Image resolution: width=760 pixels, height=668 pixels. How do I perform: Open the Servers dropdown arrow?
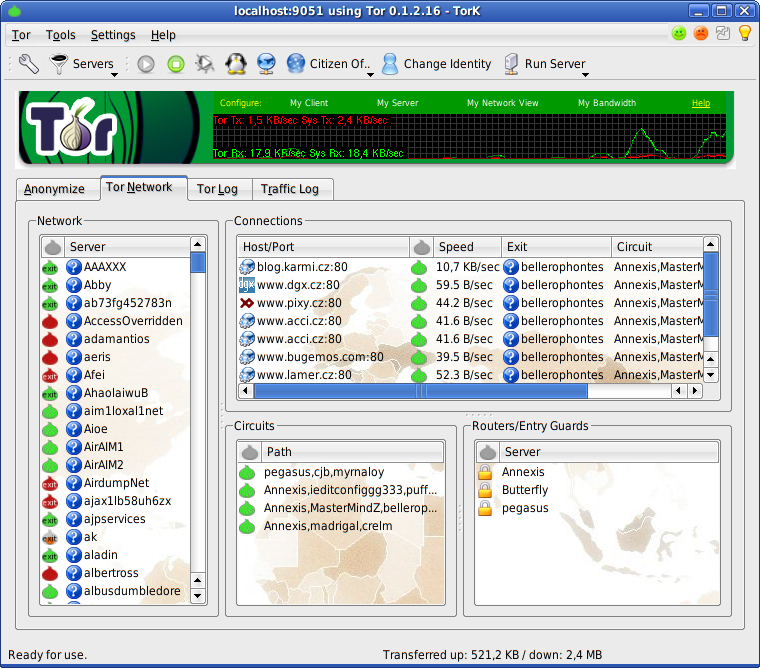[114, 75]
